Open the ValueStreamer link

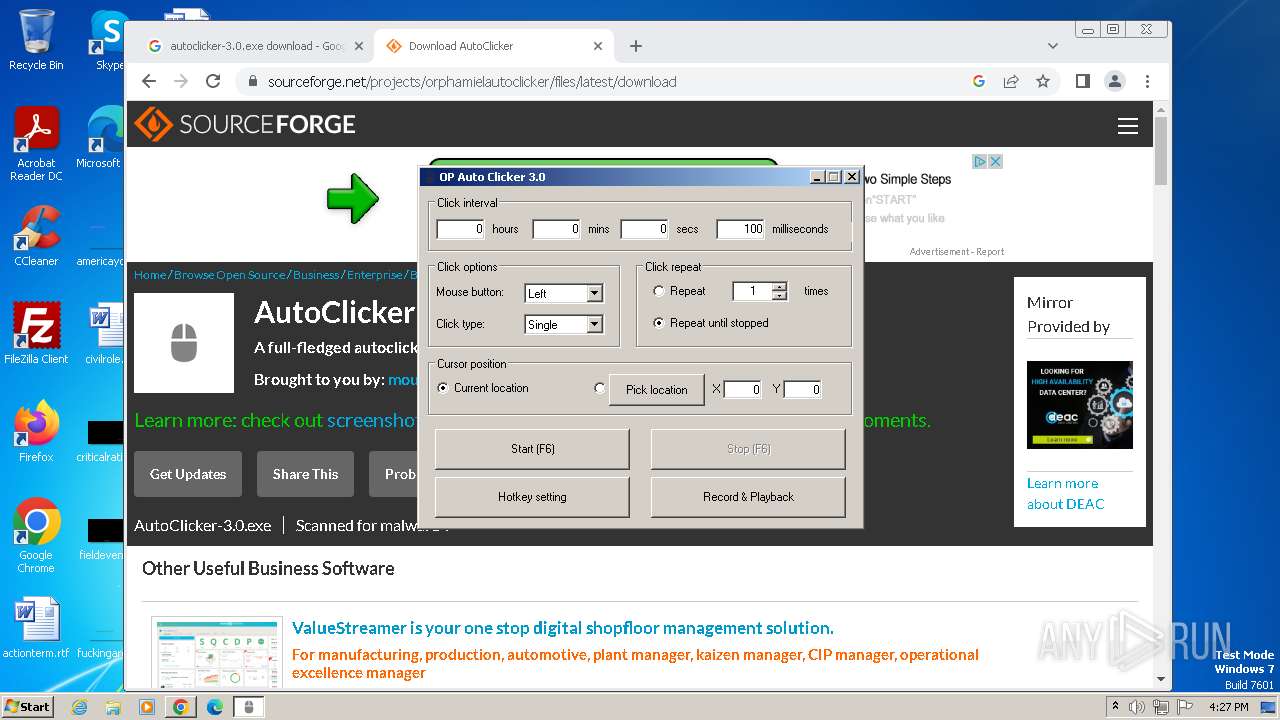(x=562, y=628)
